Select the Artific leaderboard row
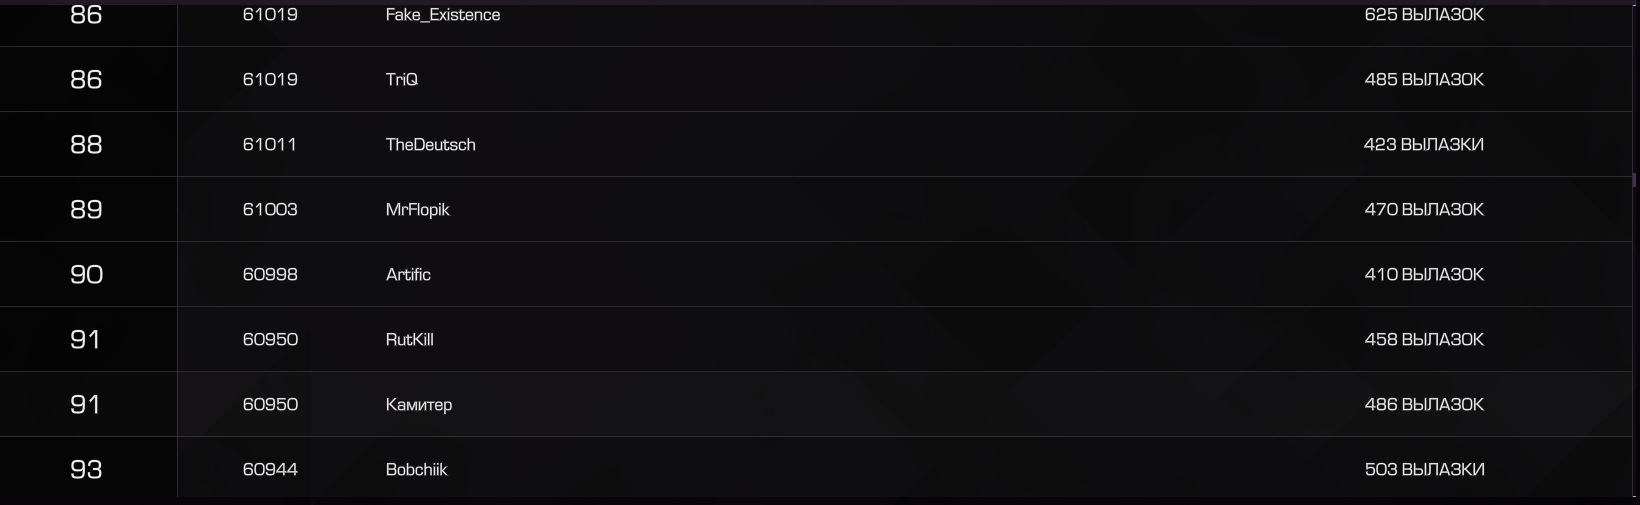1640x505 pixels. 816,274
